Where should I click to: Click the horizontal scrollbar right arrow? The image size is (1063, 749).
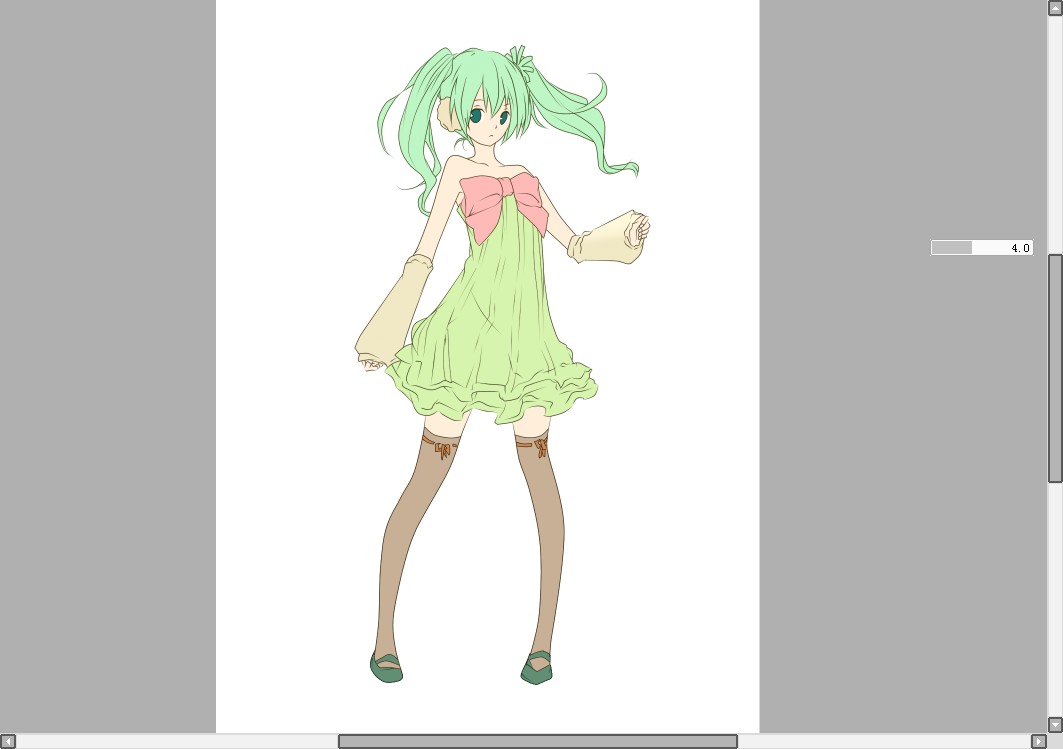click(x=1039, y=742)
